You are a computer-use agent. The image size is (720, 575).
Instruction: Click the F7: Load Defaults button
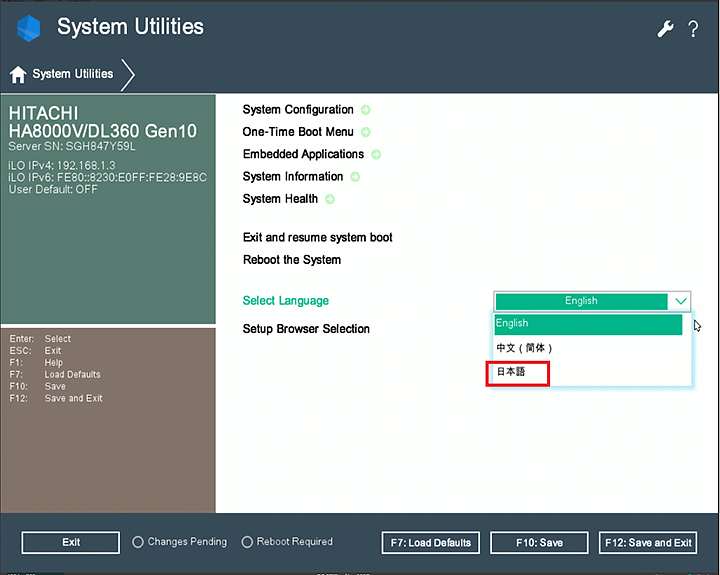click(431, 543)
